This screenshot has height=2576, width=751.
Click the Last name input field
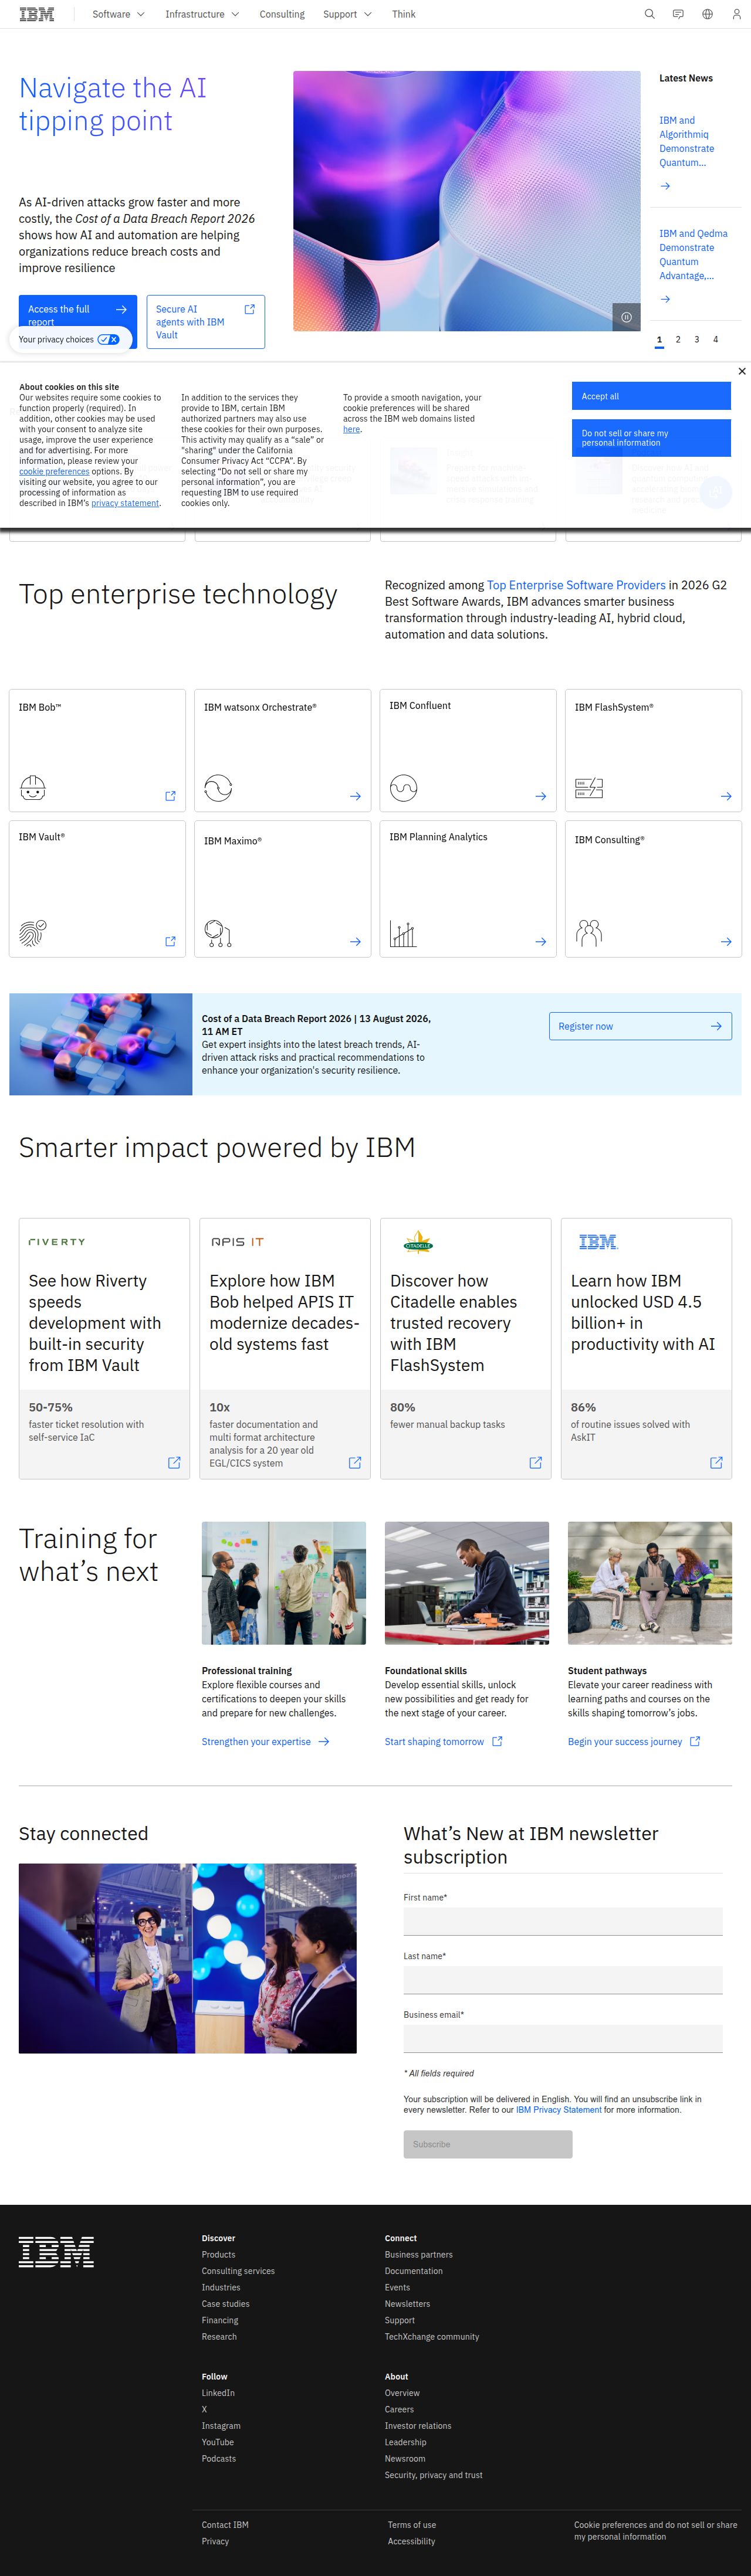(x=563, y=1980)
